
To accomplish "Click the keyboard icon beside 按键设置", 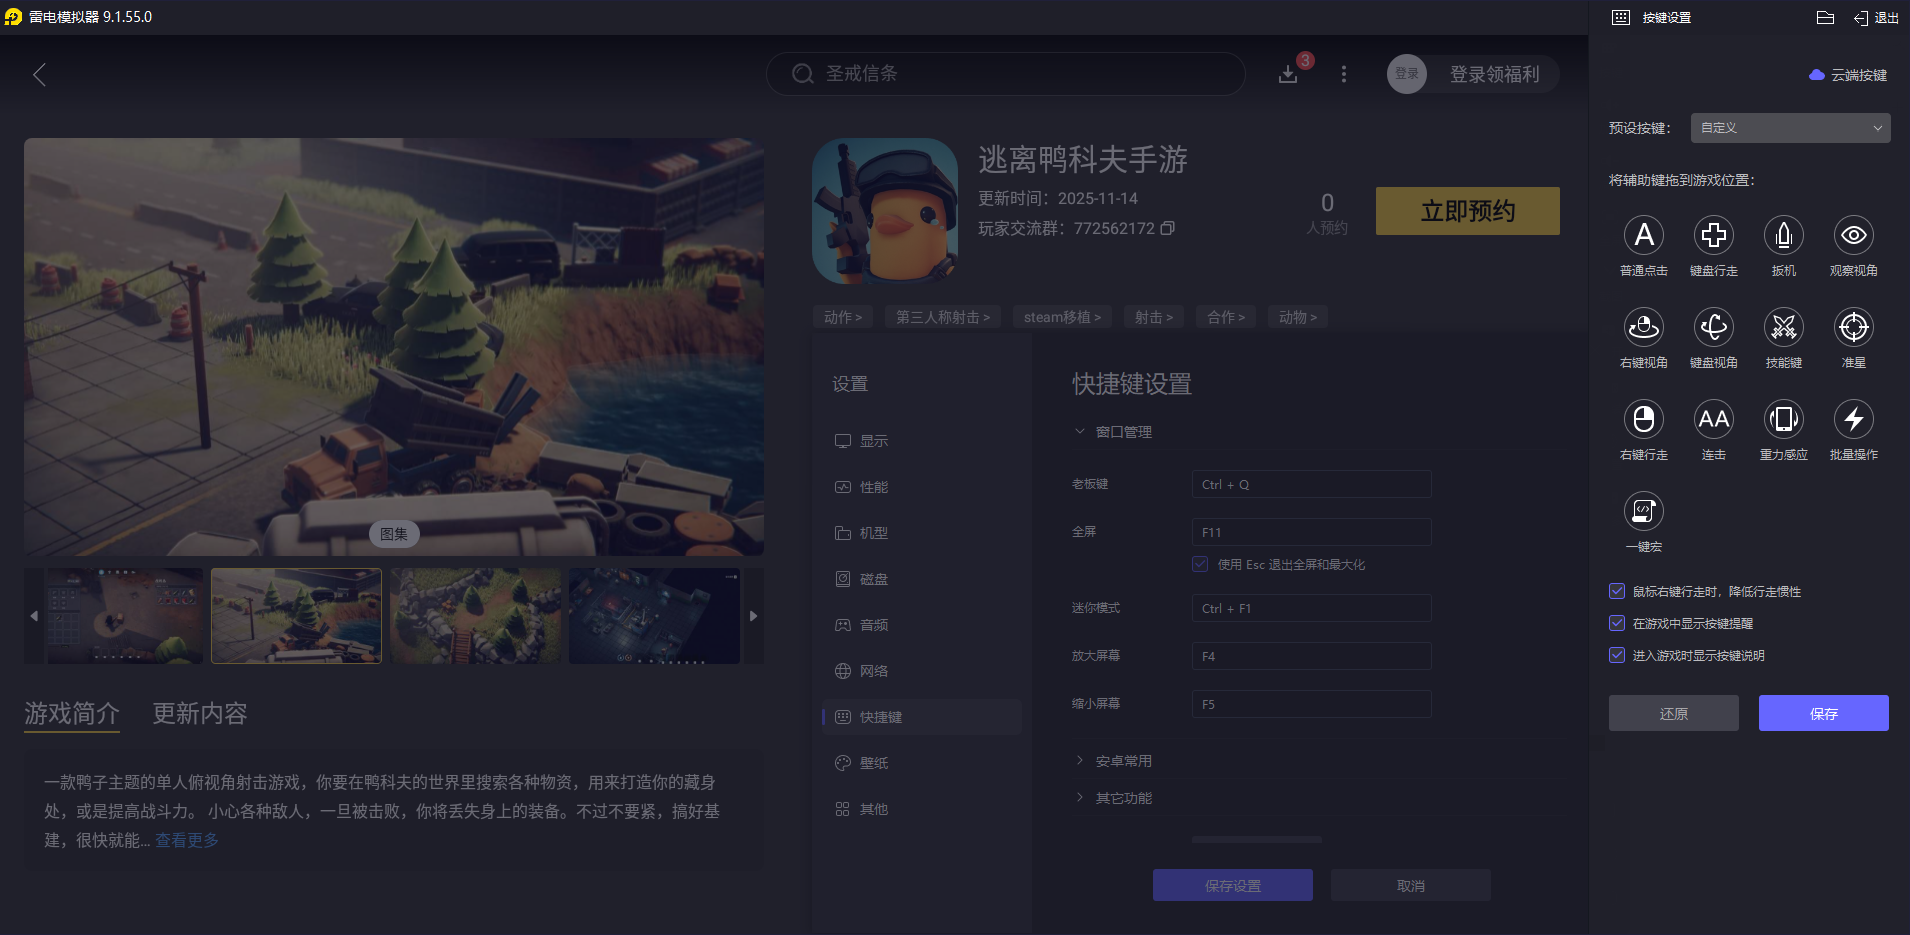I will click(x=1621, y=17).
